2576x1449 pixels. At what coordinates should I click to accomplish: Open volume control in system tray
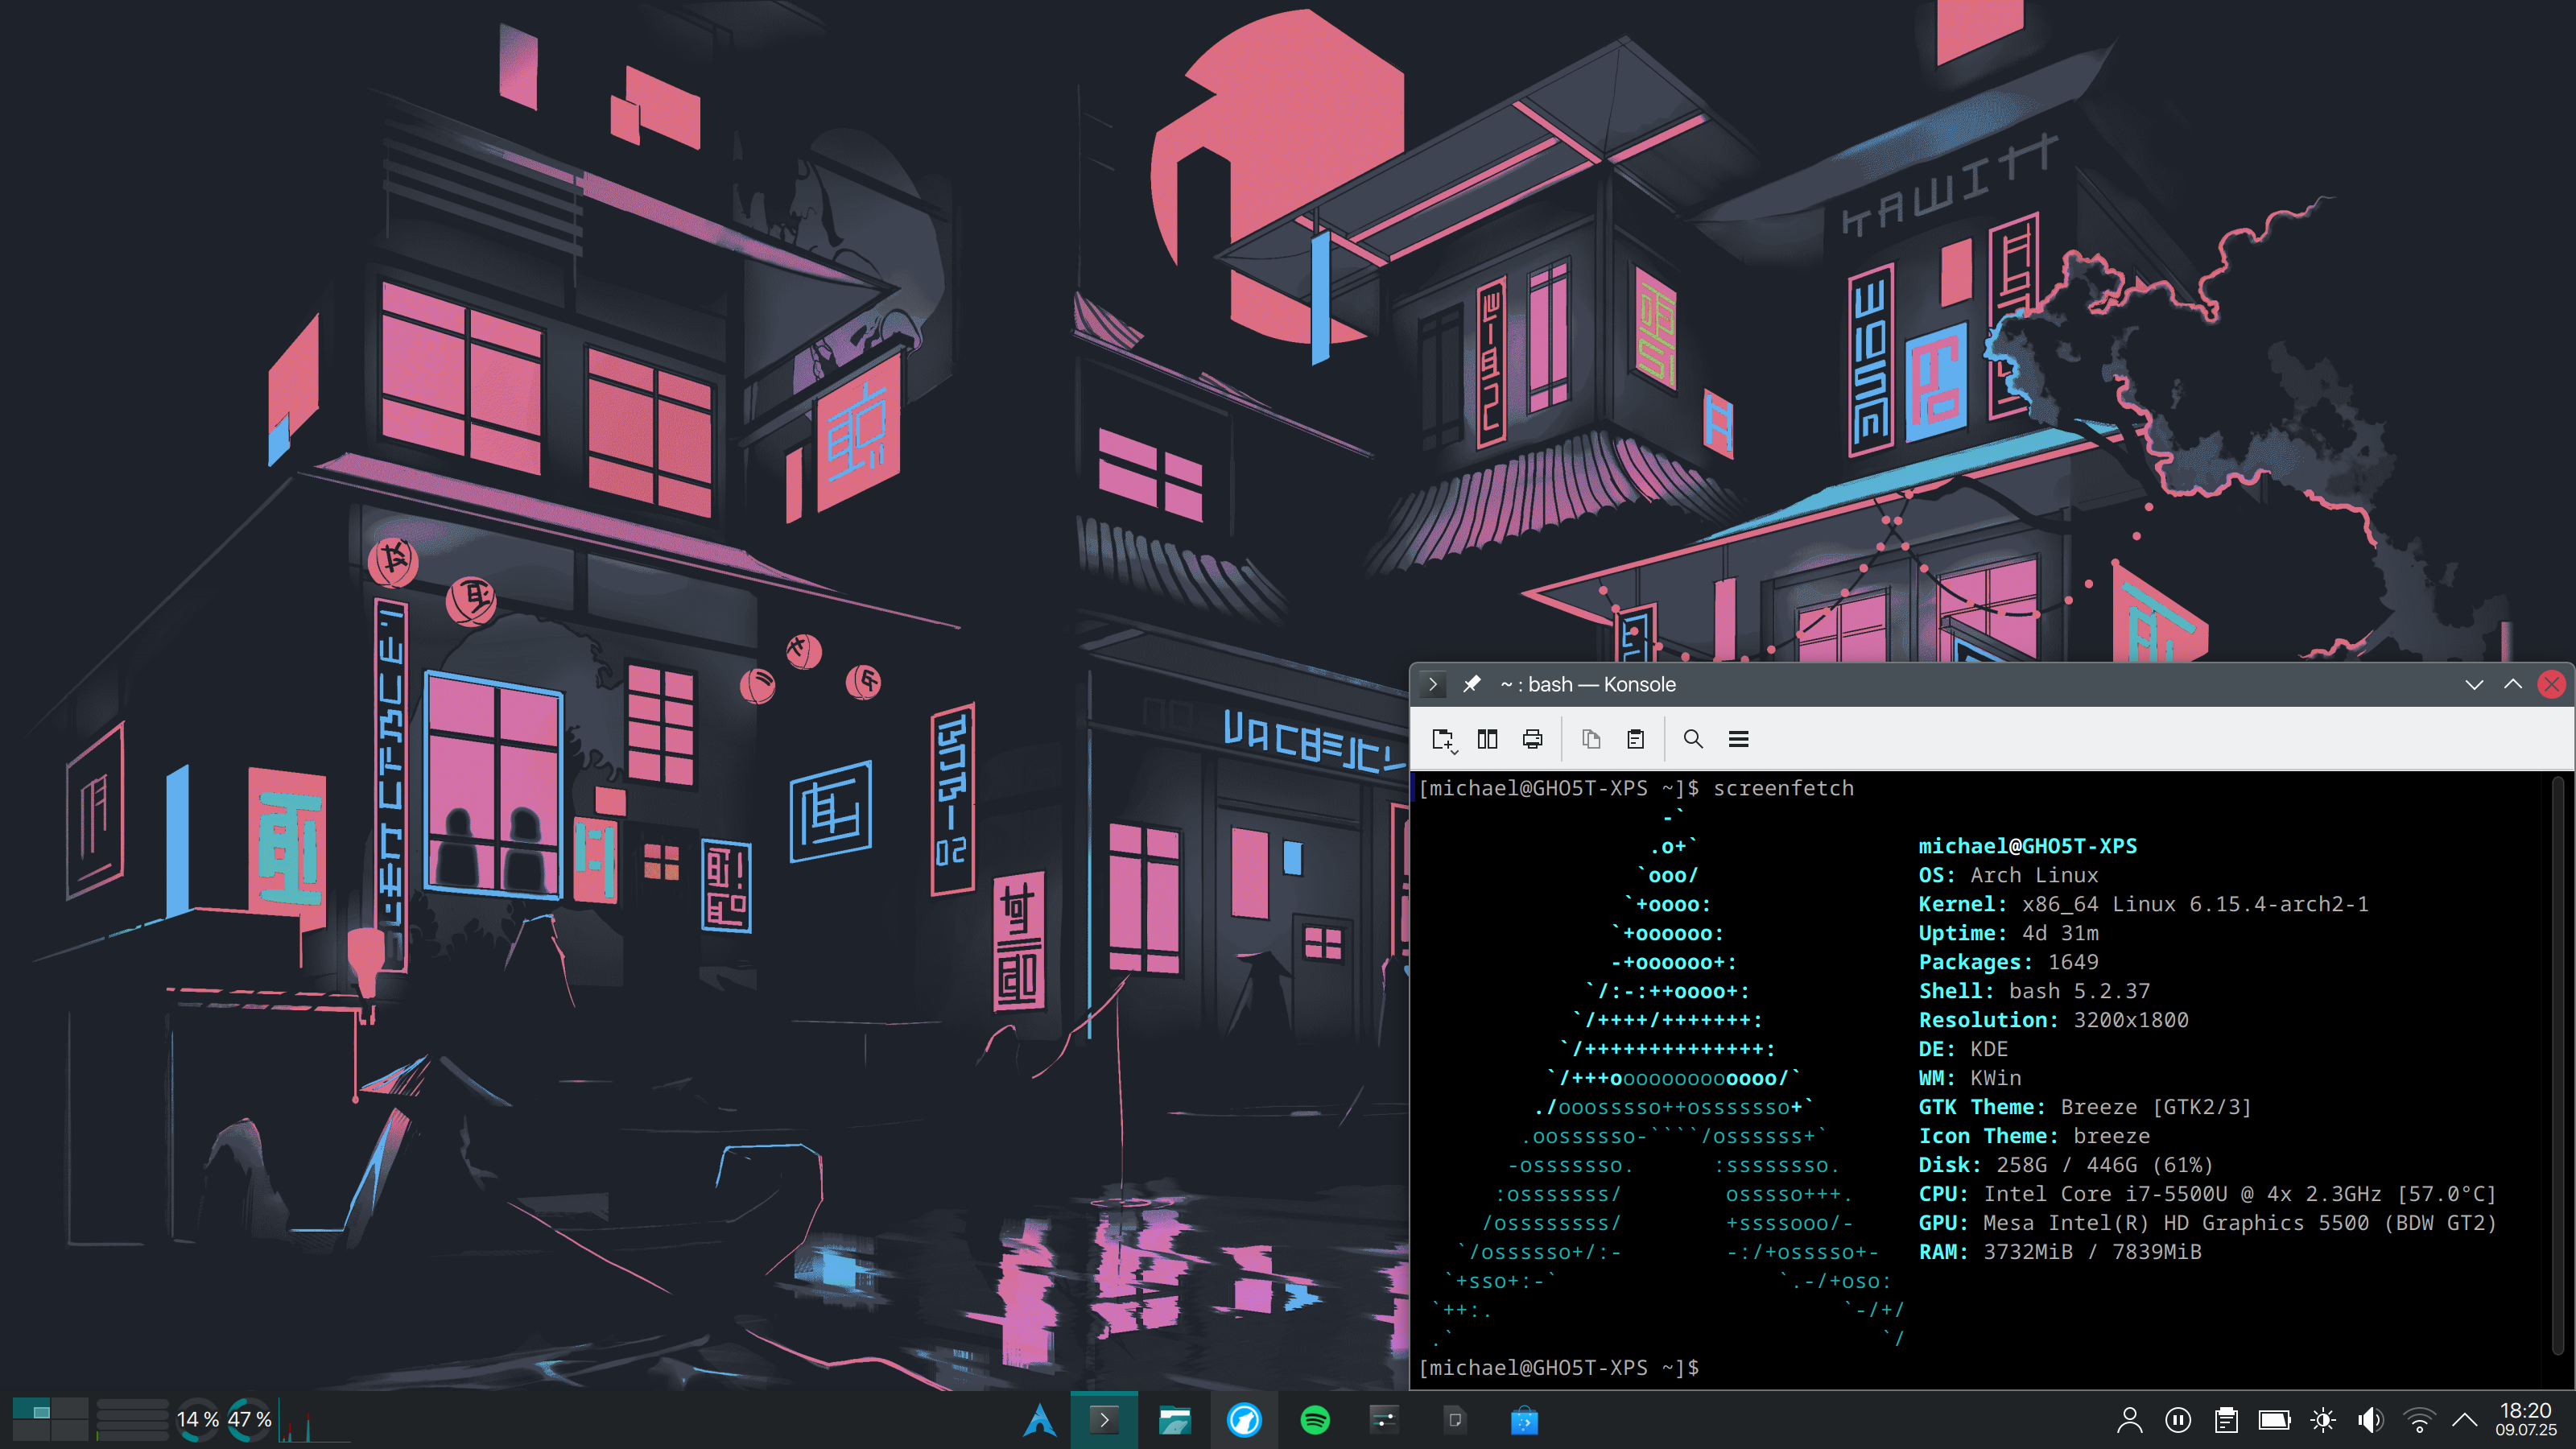pos(2371,1420)
